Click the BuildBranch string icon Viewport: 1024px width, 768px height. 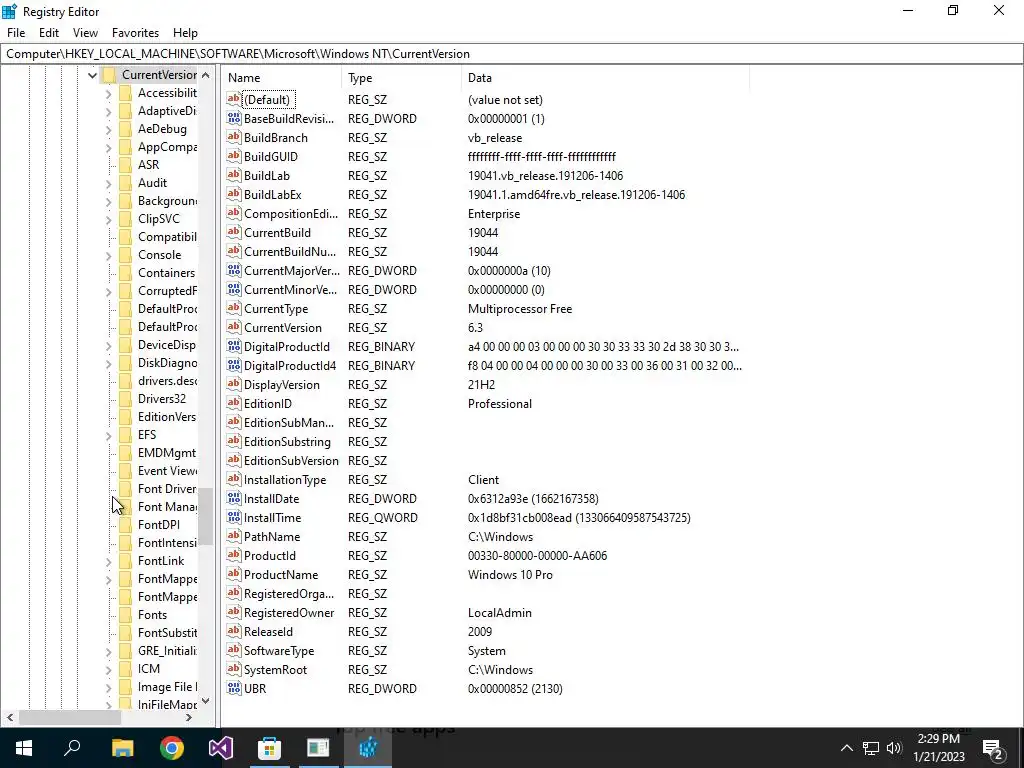coord(234,137)
